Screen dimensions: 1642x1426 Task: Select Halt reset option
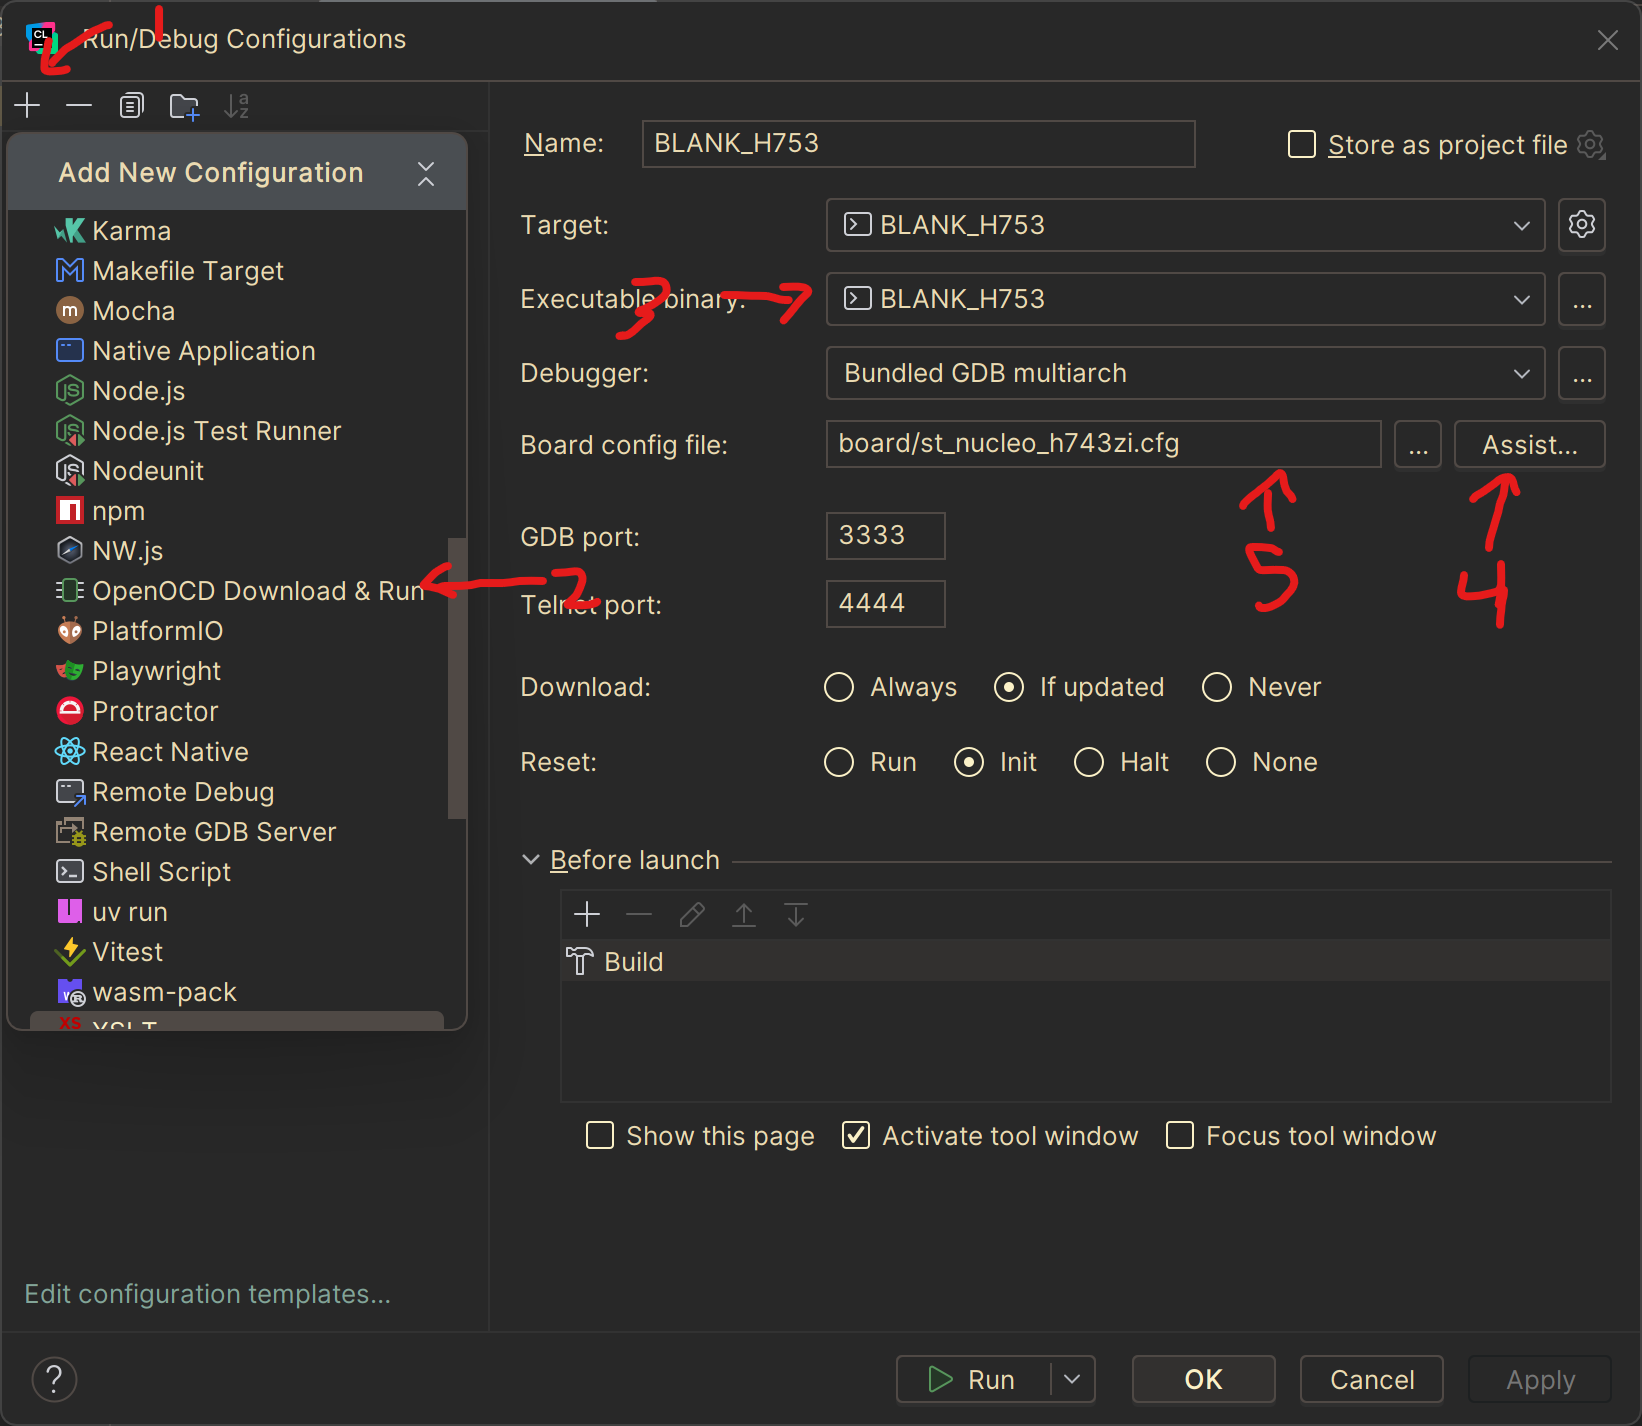pyautogui.click(x=1089, y=762)
